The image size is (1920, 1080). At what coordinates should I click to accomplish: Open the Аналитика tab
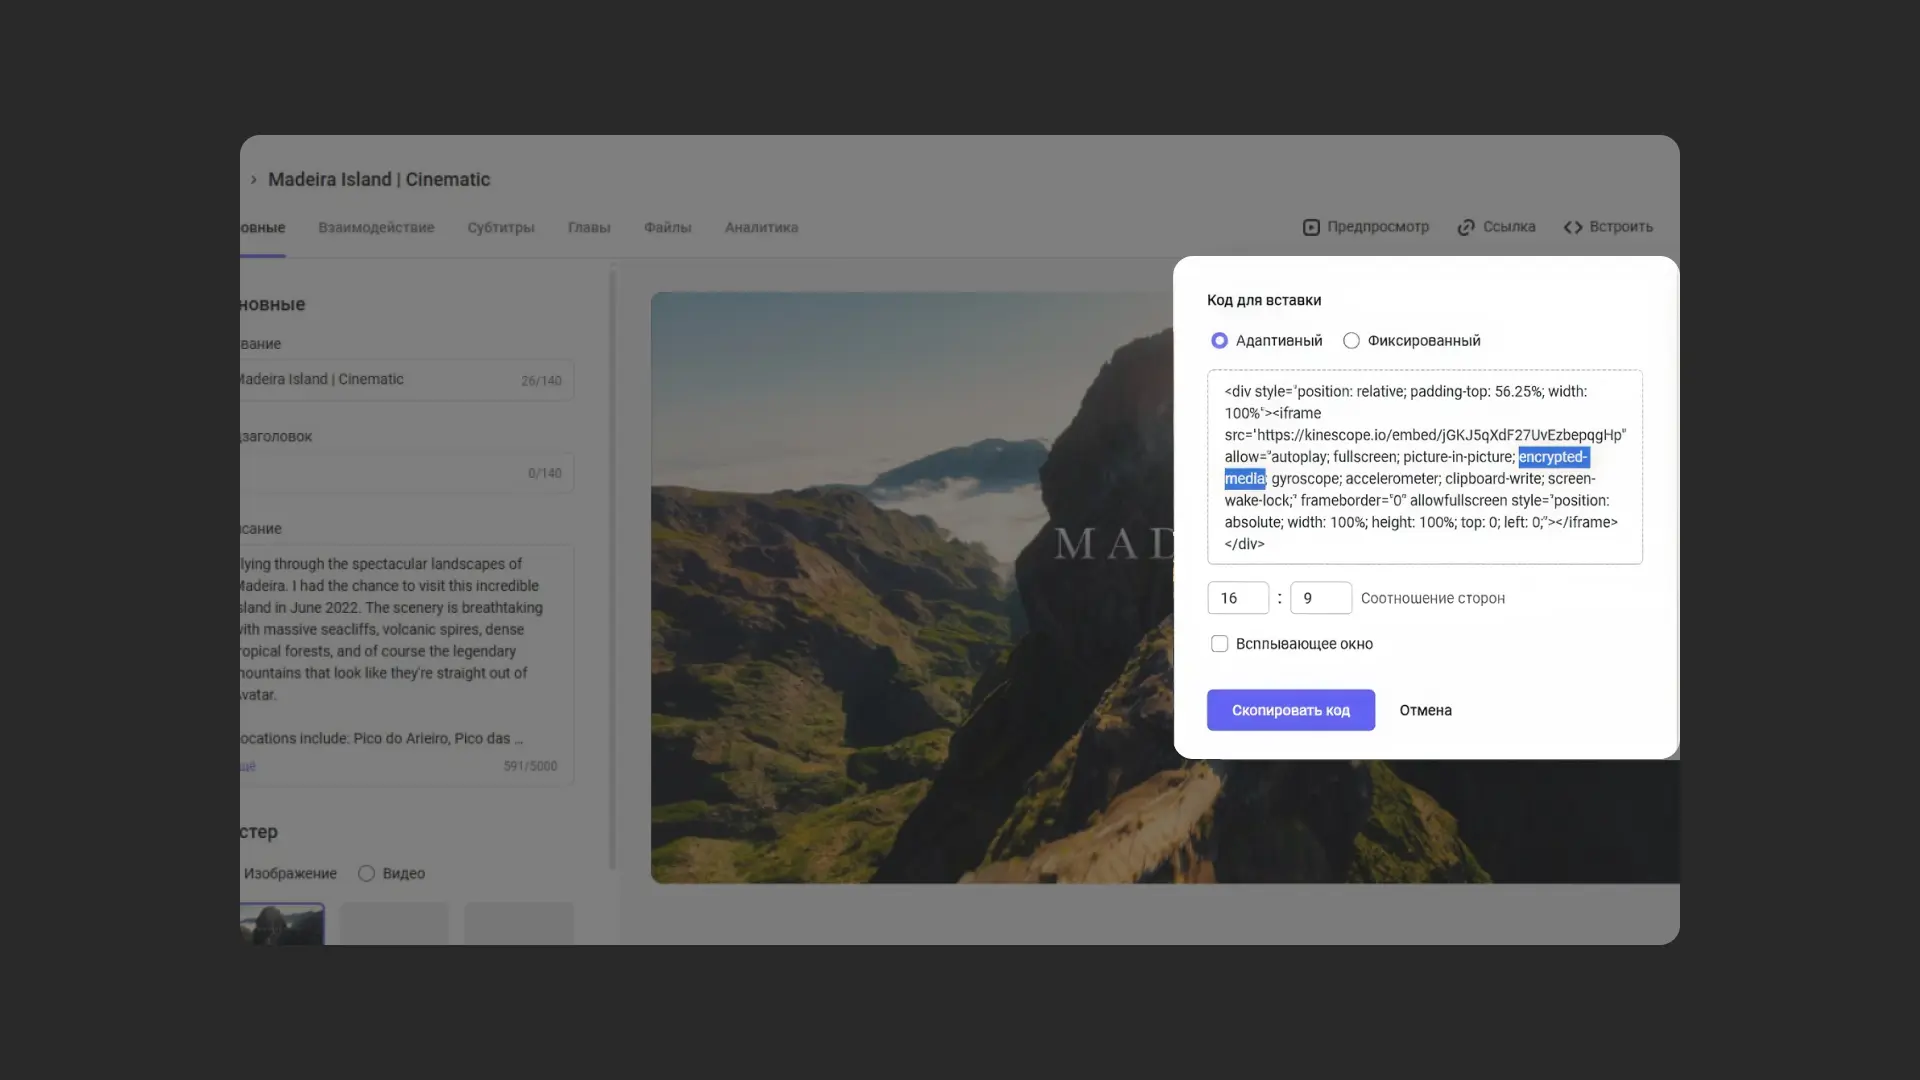(761, 228)
